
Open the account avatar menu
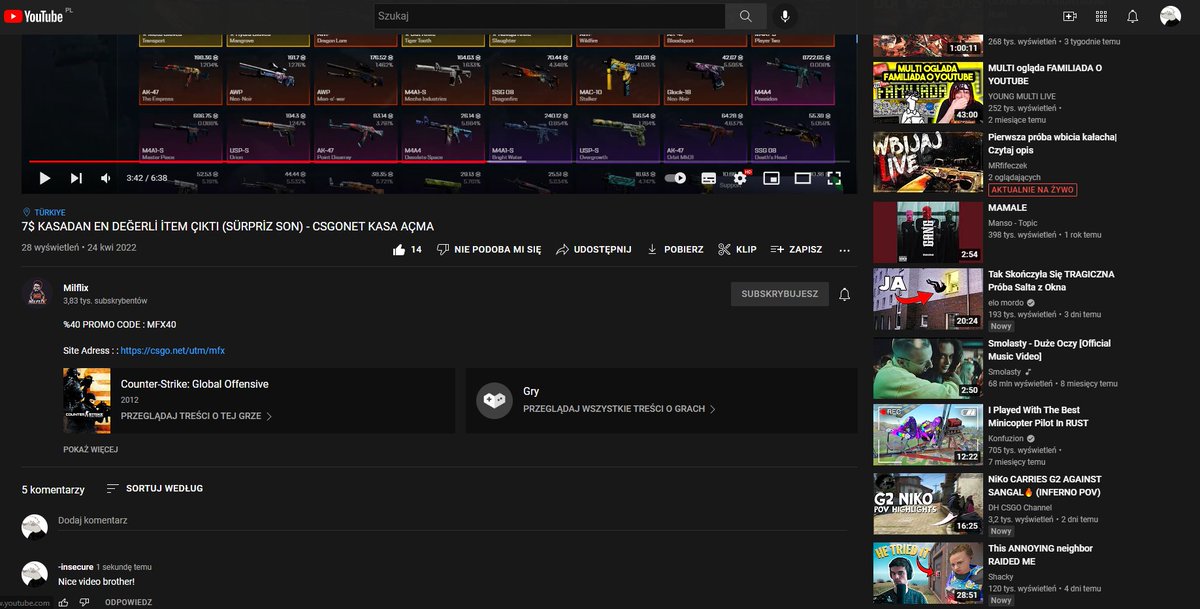click(1170, 16)
